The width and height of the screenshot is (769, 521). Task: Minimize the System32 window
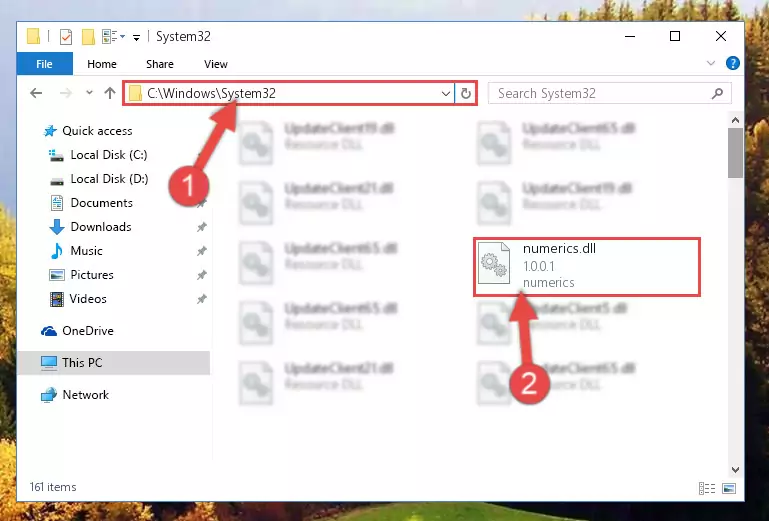(x=630, y=36)
